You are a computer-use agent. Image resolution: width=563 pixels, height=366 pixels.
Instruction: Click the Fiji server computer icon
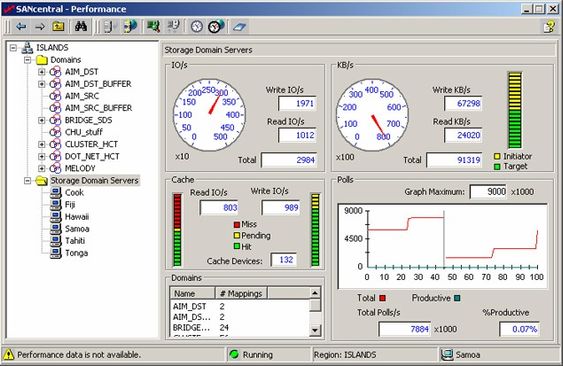click(56, 205)
